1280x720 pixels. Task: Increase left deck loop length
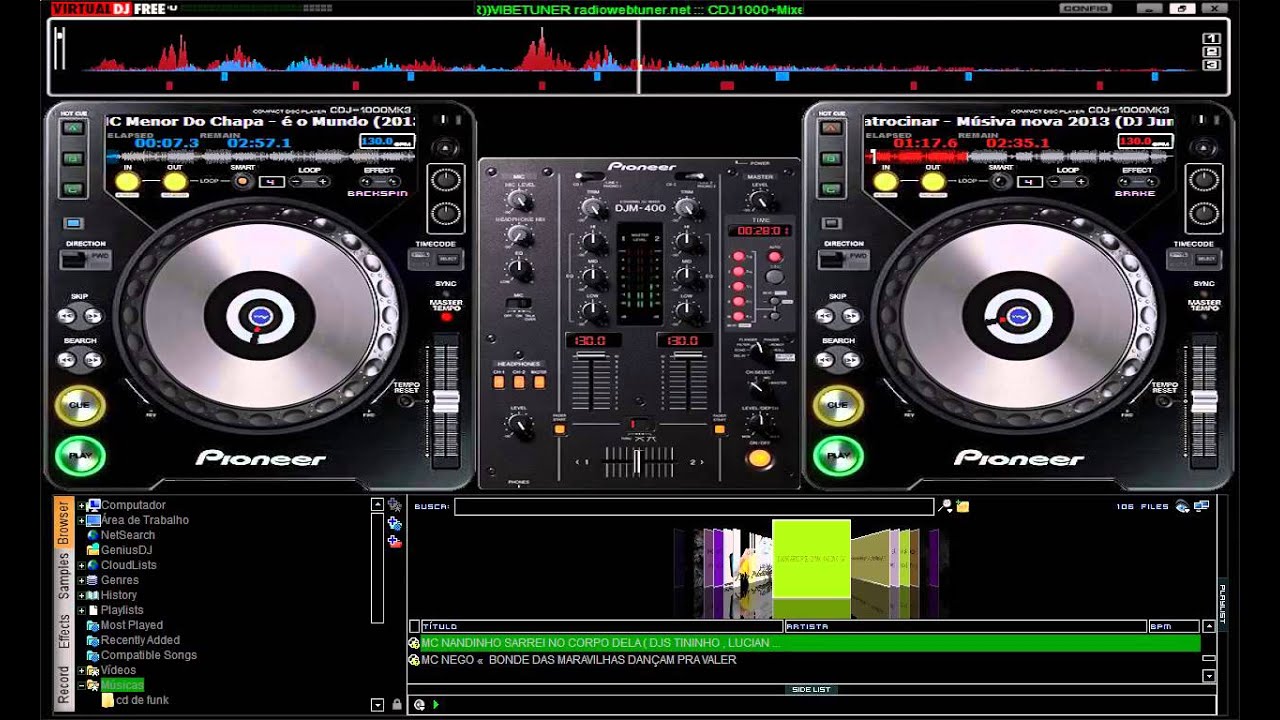322,182
